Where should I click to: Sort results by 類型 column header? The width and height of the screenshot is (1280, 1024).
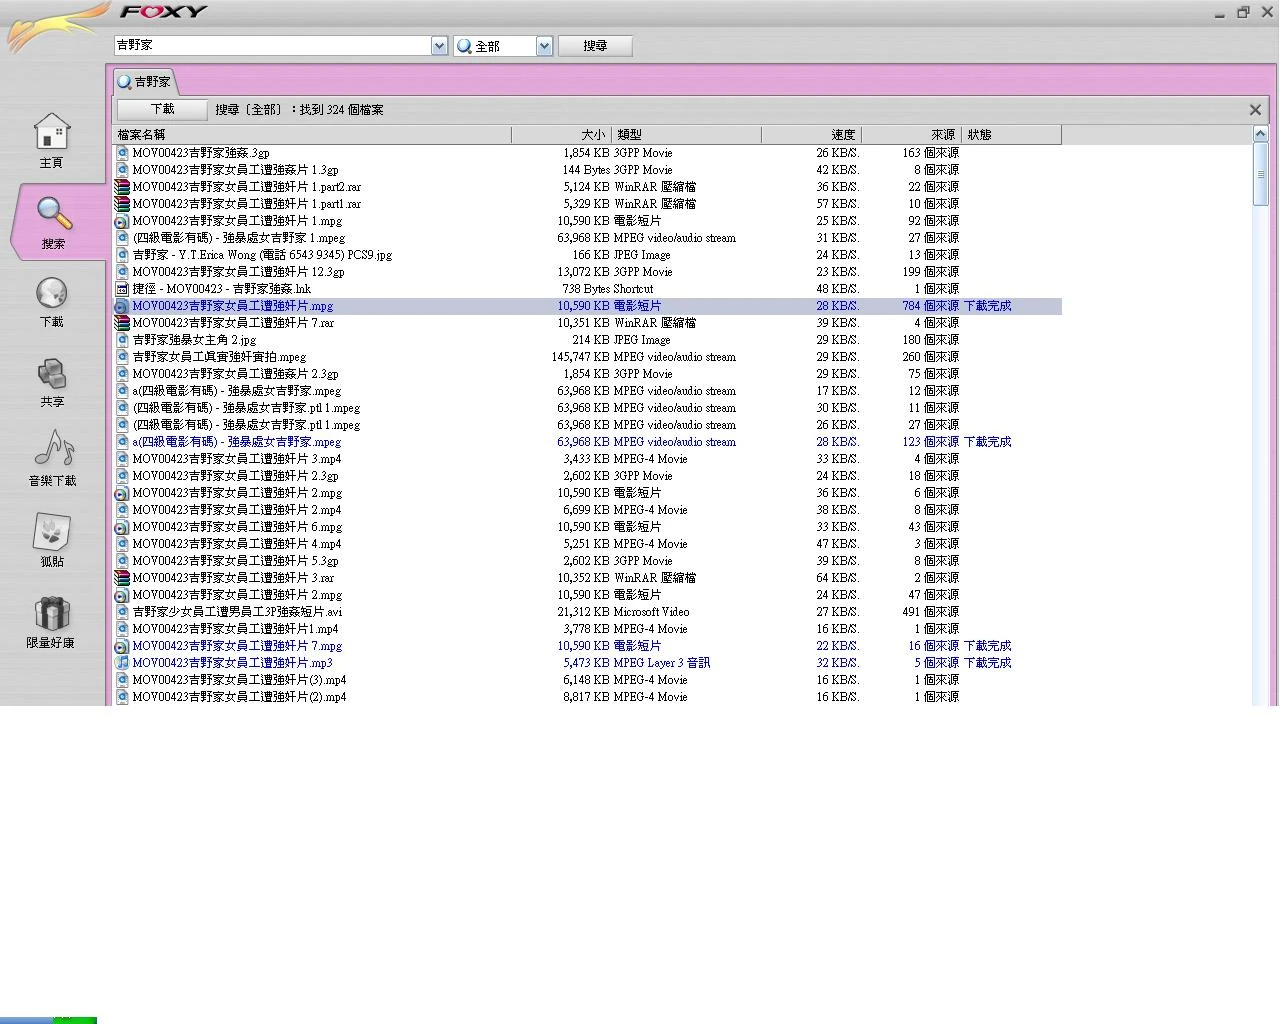click(686, 135)
